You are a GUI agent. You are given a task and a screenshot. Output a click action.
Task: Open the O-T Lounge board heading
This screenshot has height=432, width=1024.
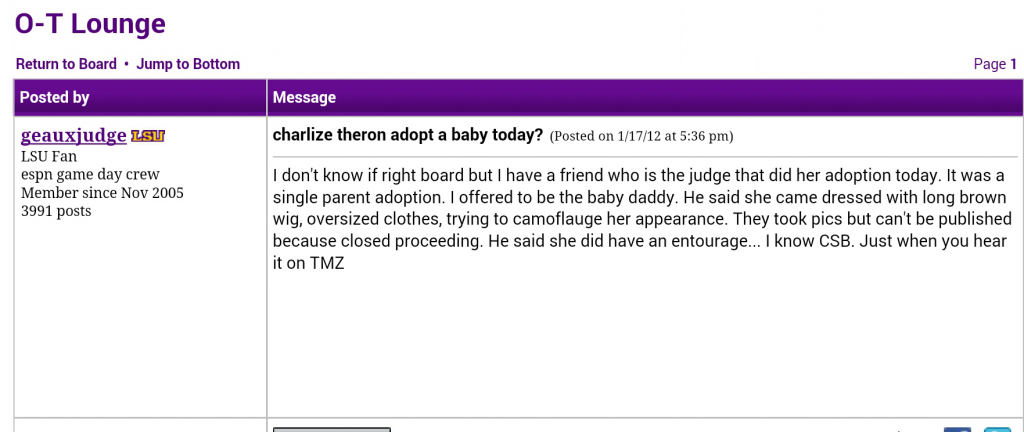click(x=90, y=24)
